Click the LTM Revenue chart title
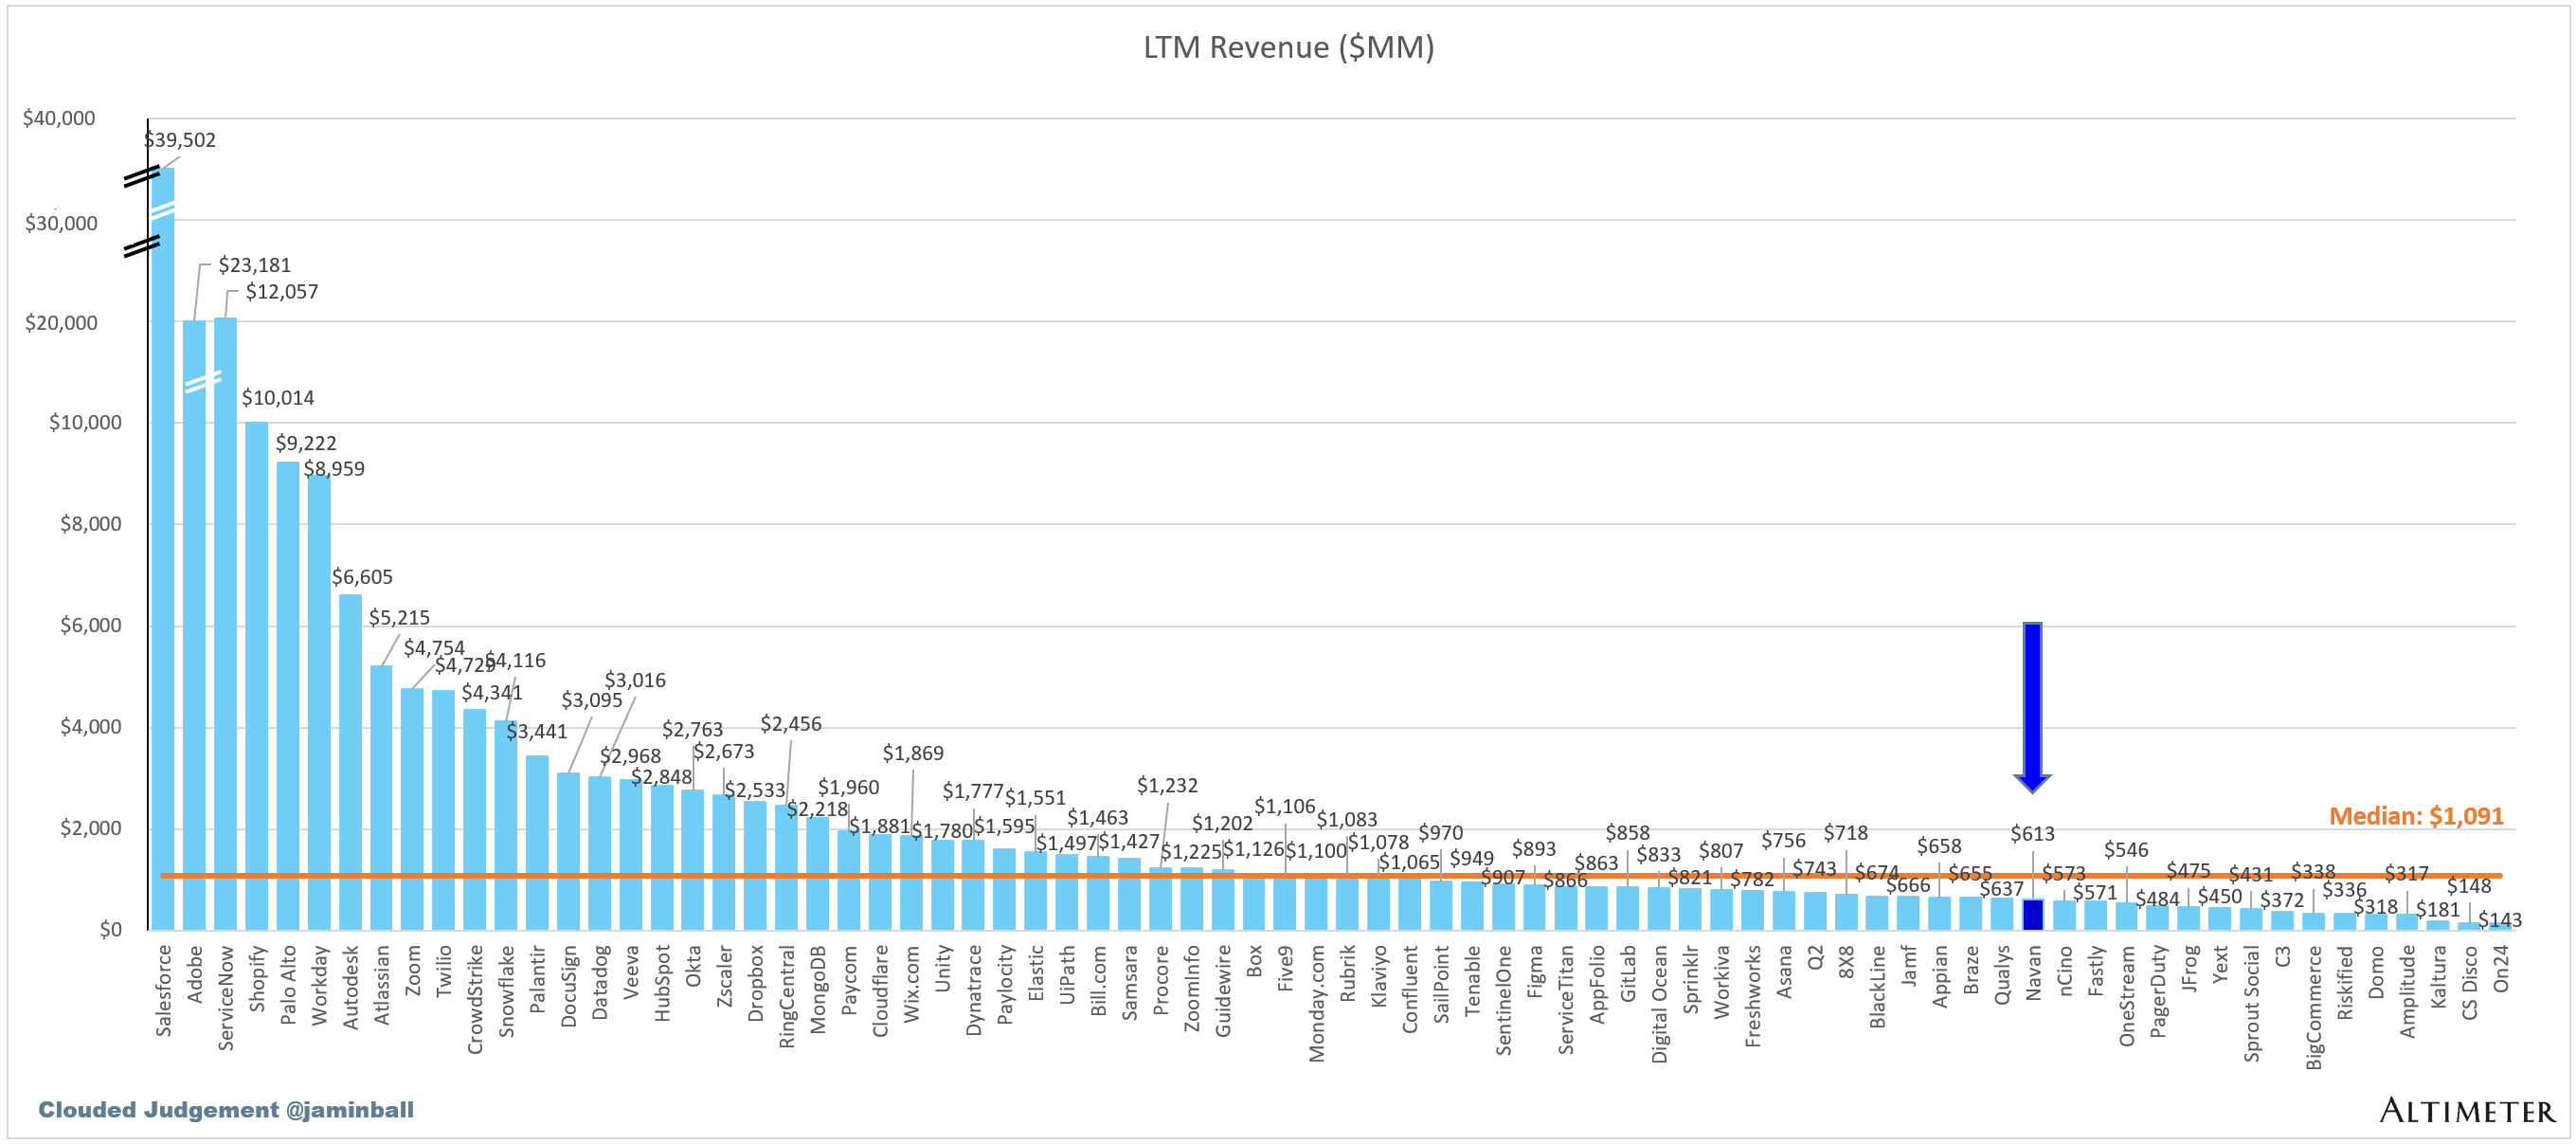Screen dimensions: 2576x1144 [x=1288, y=47]
